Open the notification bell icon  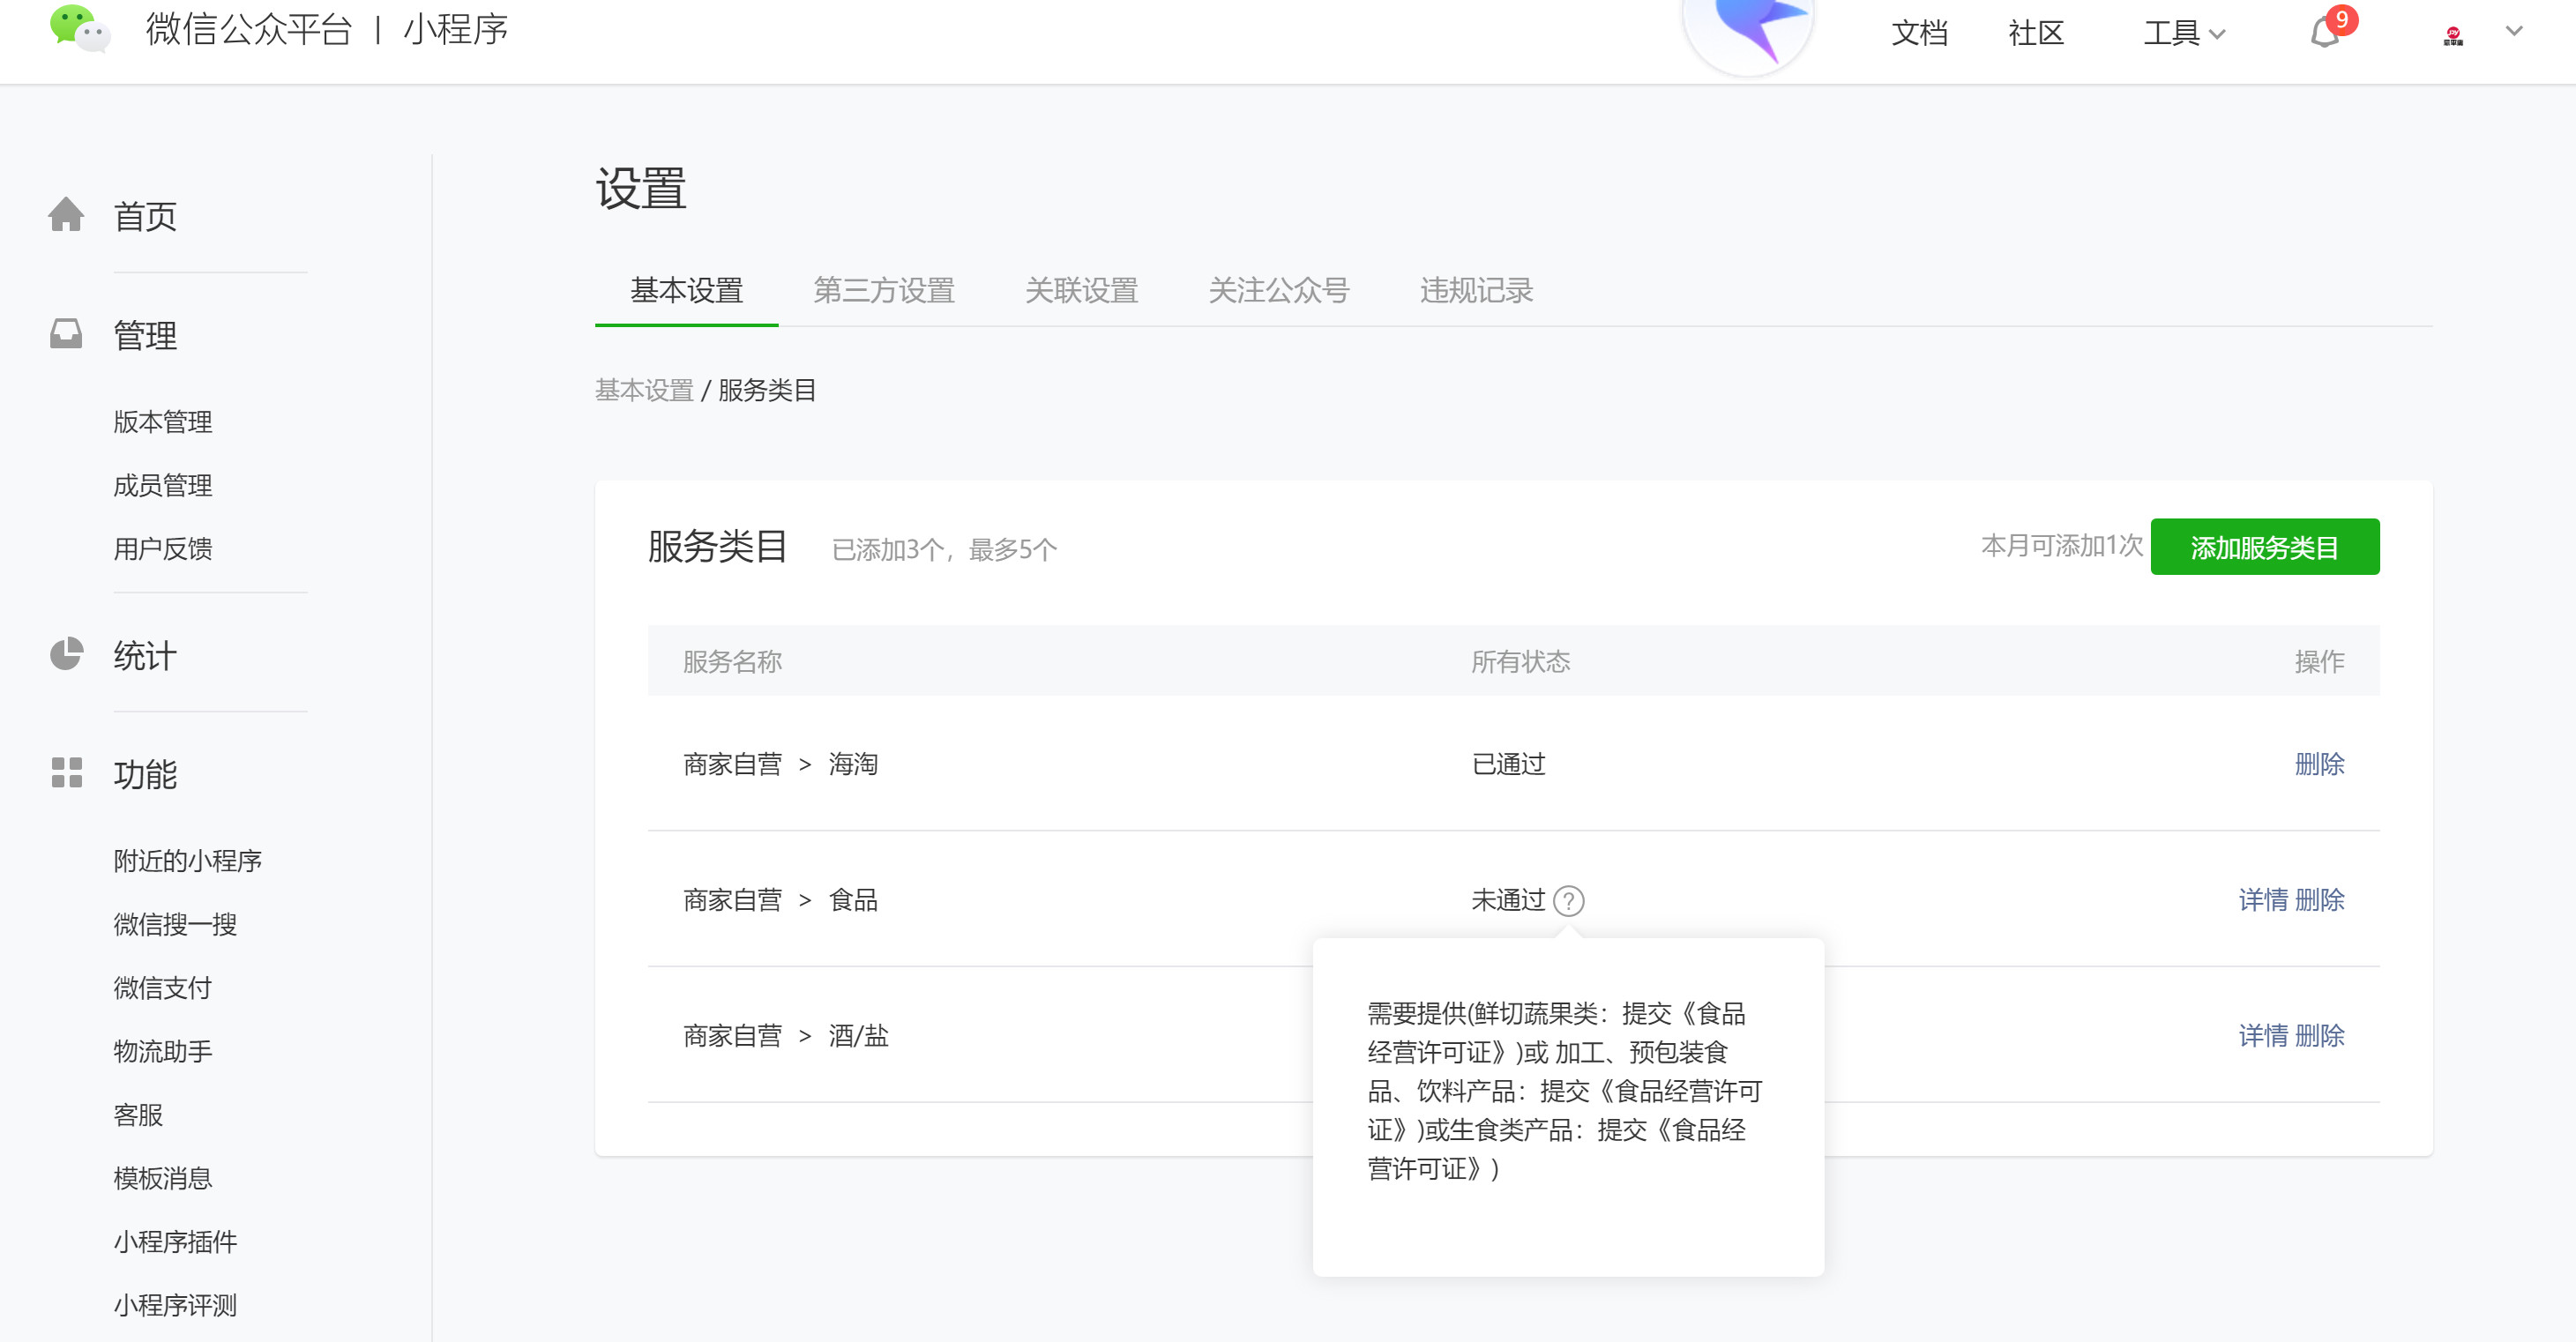tap(2325, 33)
